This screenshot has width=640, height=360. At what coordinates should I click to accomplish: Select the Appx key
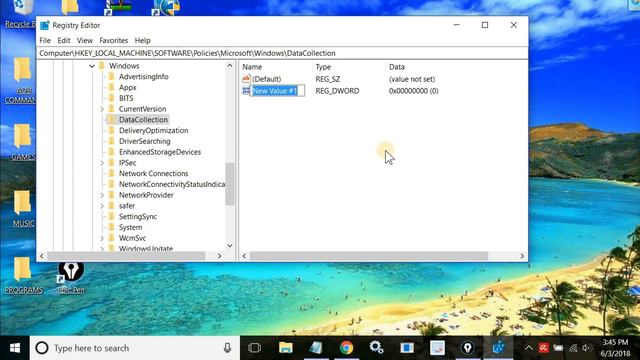tap(127, 87)
